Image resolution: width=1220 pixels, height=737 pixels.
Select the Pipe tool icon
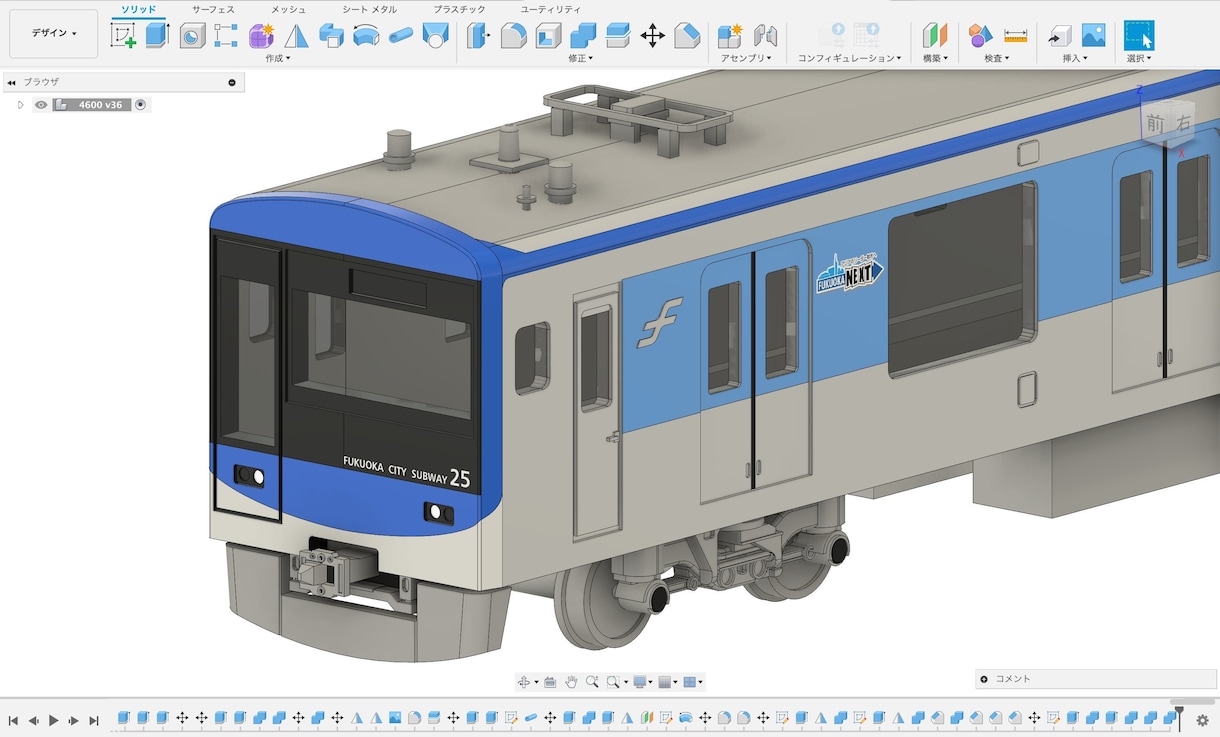coord(400,36)
